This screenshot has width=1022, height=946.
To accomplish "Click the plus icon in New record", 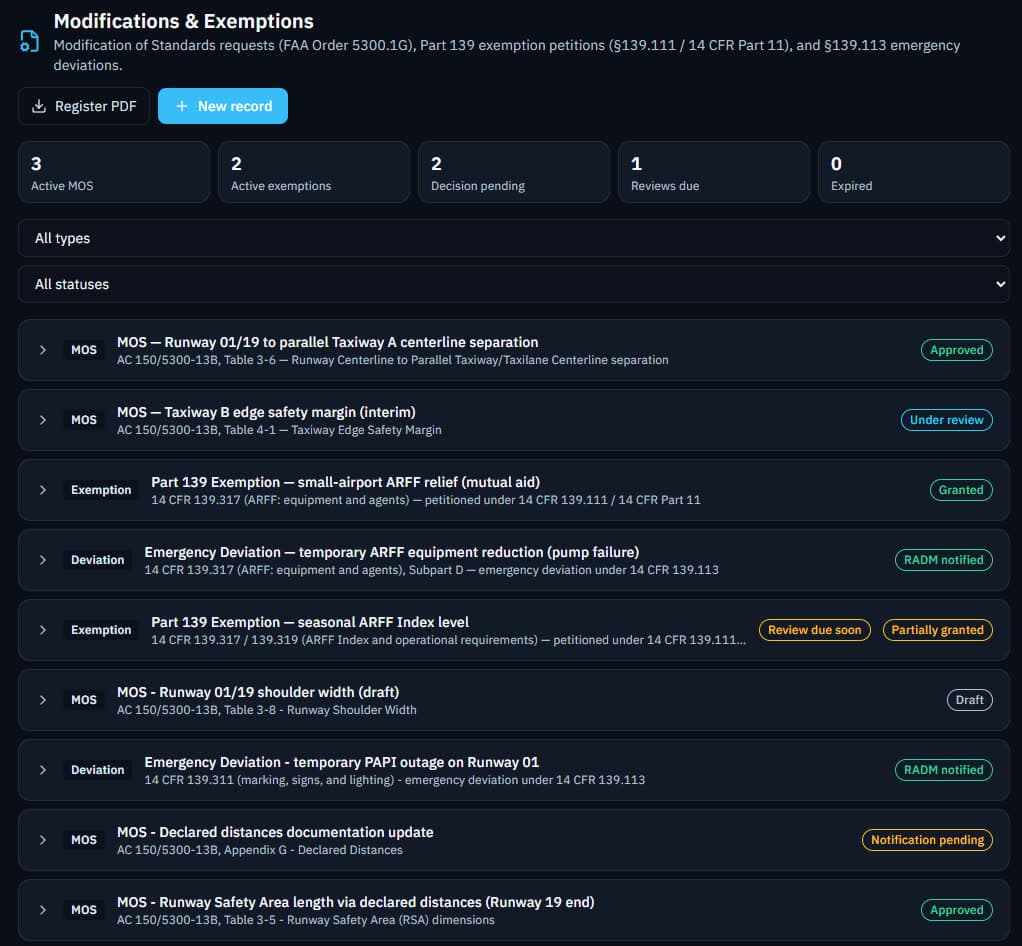I will pyautogui.click(x=182, y=106).
